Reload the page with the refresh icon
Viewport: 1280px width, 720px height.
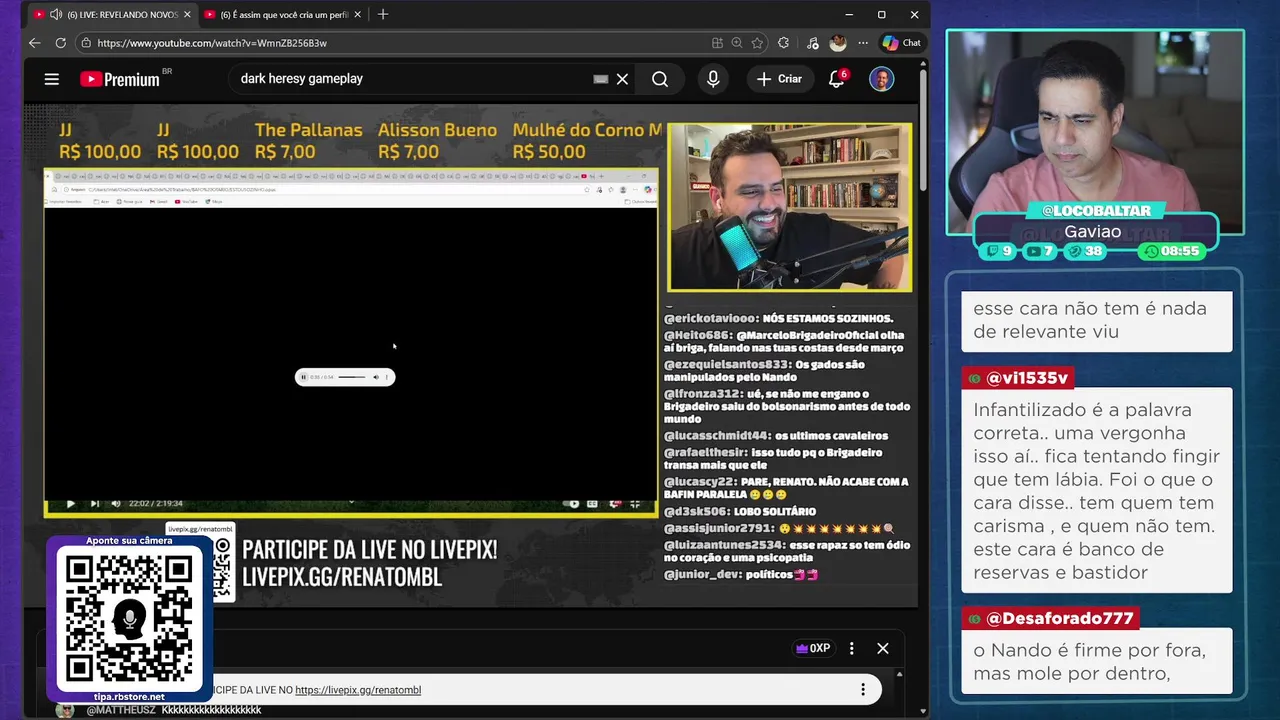[61, 43]
